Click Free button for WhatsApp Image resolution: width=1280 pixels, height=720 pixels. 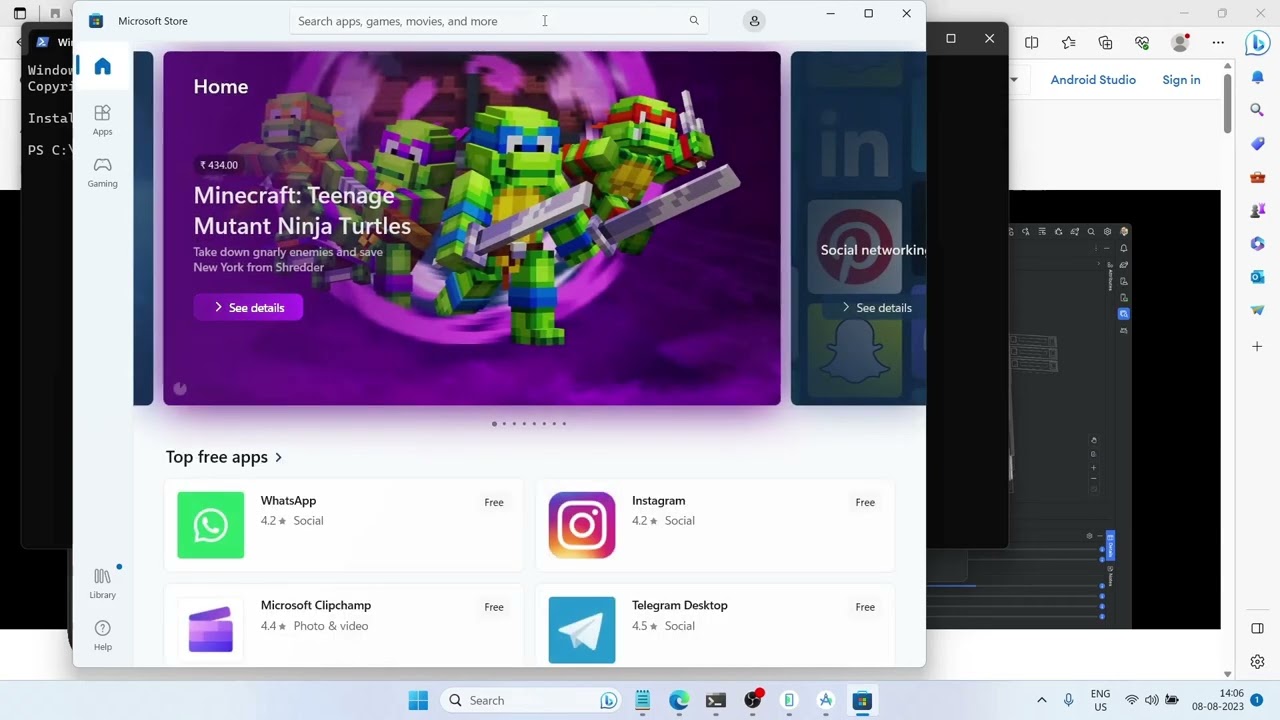[494, 502]
